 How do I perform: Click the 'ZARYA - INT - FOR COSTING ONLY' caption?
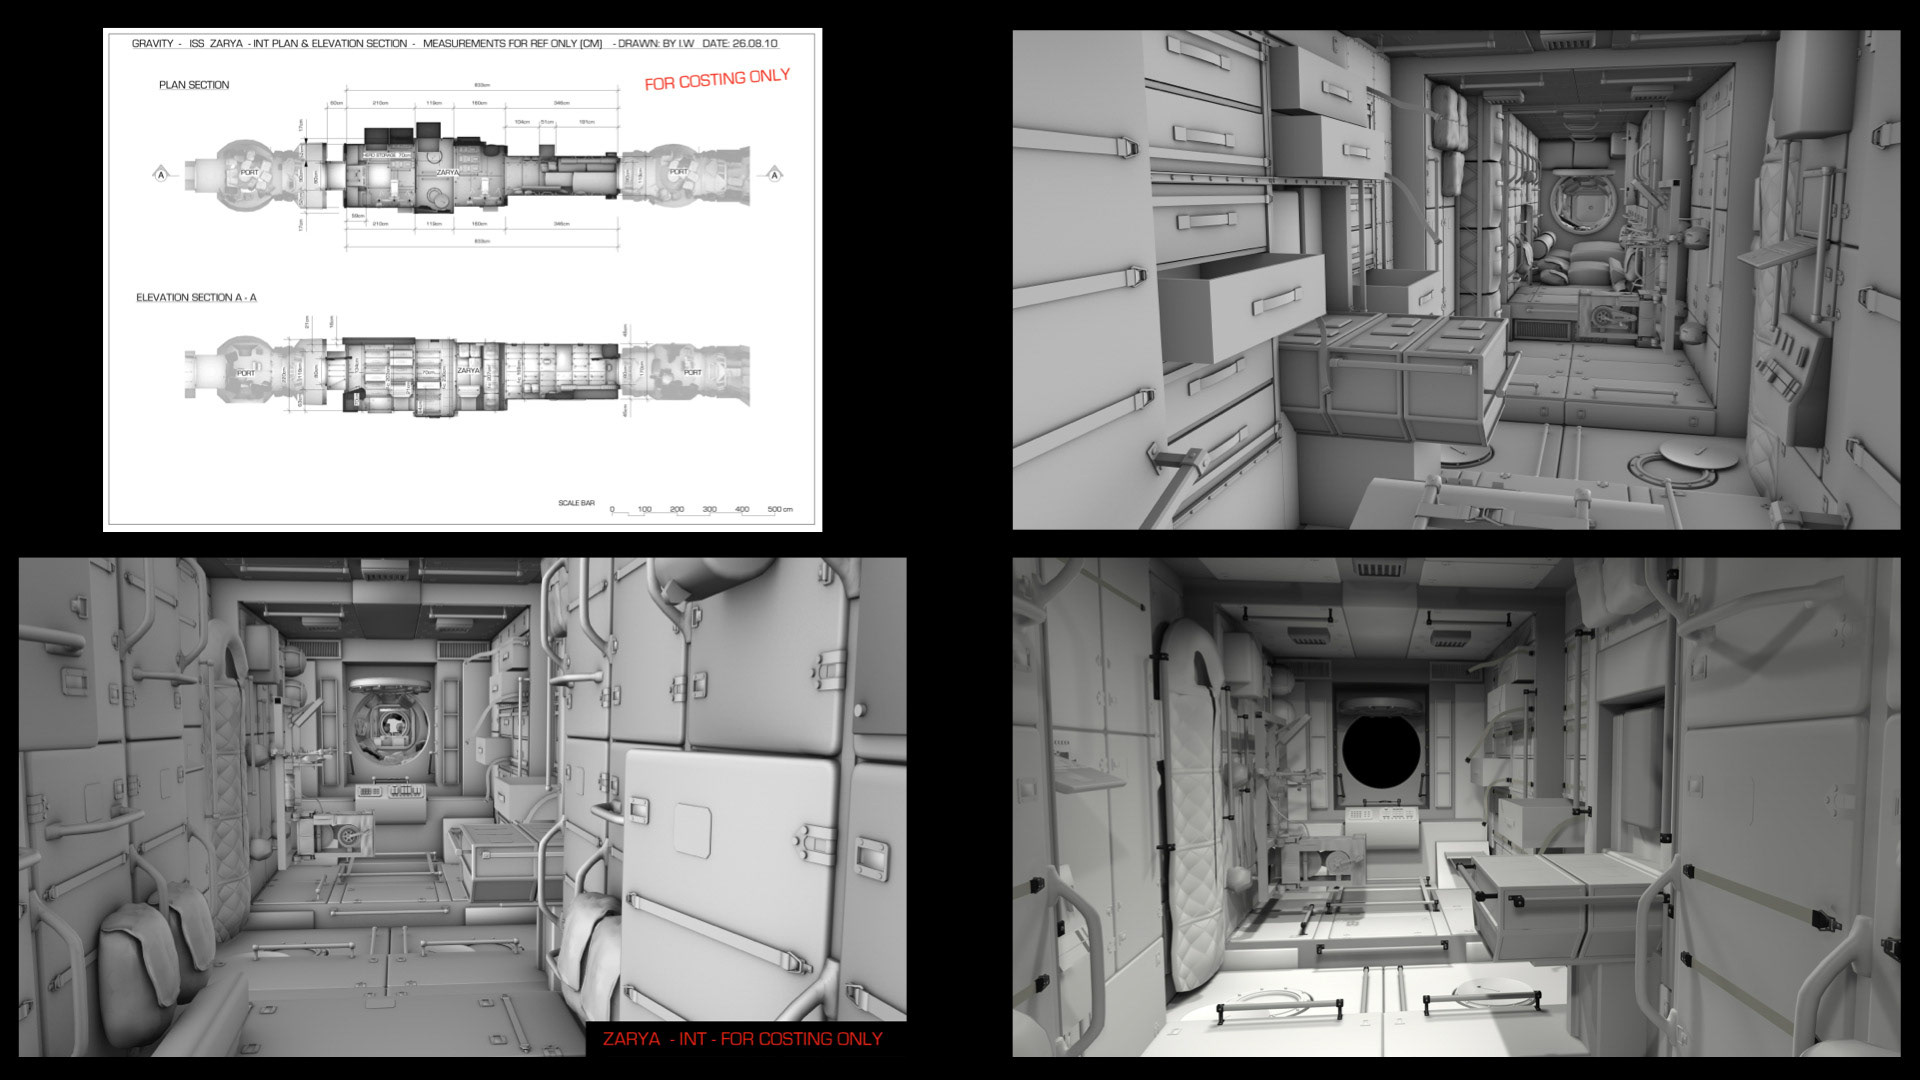point(742,1039)
